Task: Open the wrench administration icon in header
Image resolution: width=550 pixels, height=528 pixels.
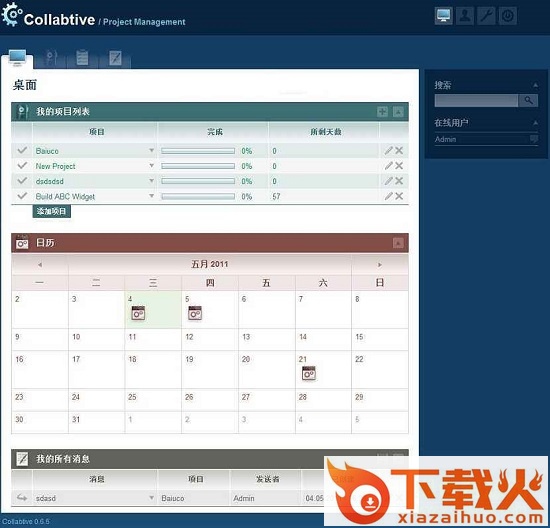Action: click(487, 16)
